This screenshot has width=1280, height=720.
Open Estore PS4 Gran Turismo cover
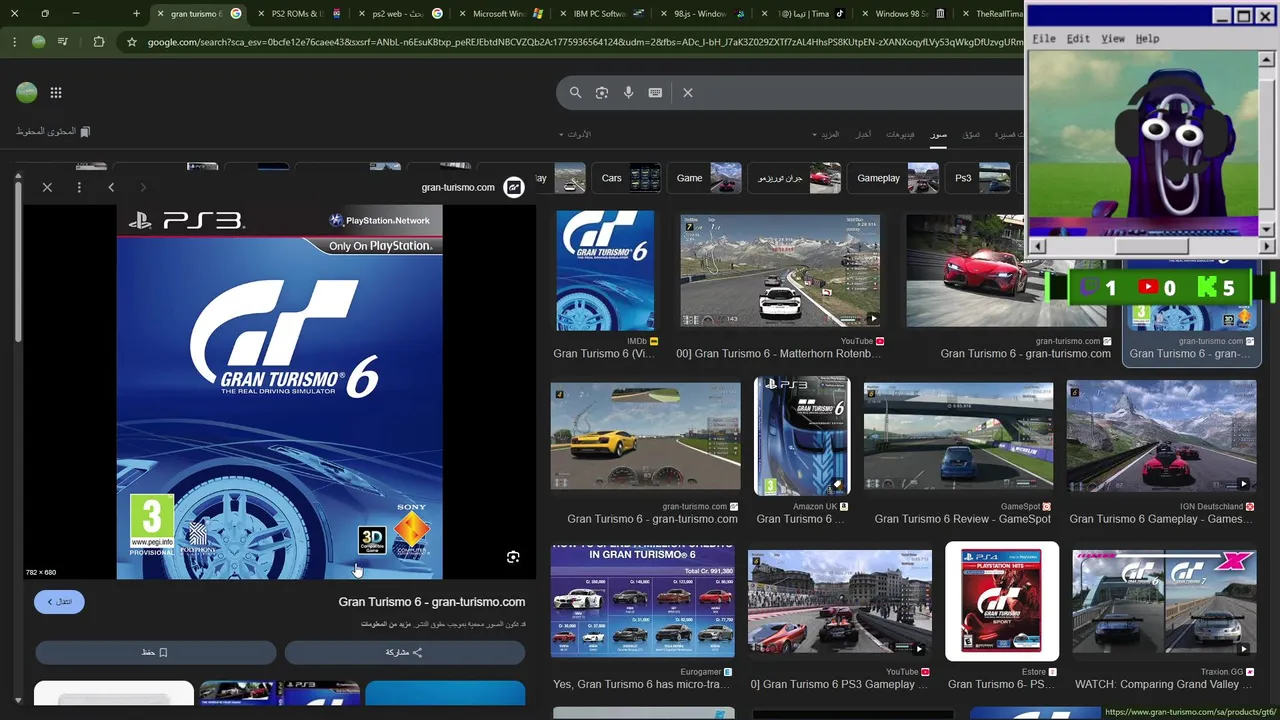(1001, 602)
